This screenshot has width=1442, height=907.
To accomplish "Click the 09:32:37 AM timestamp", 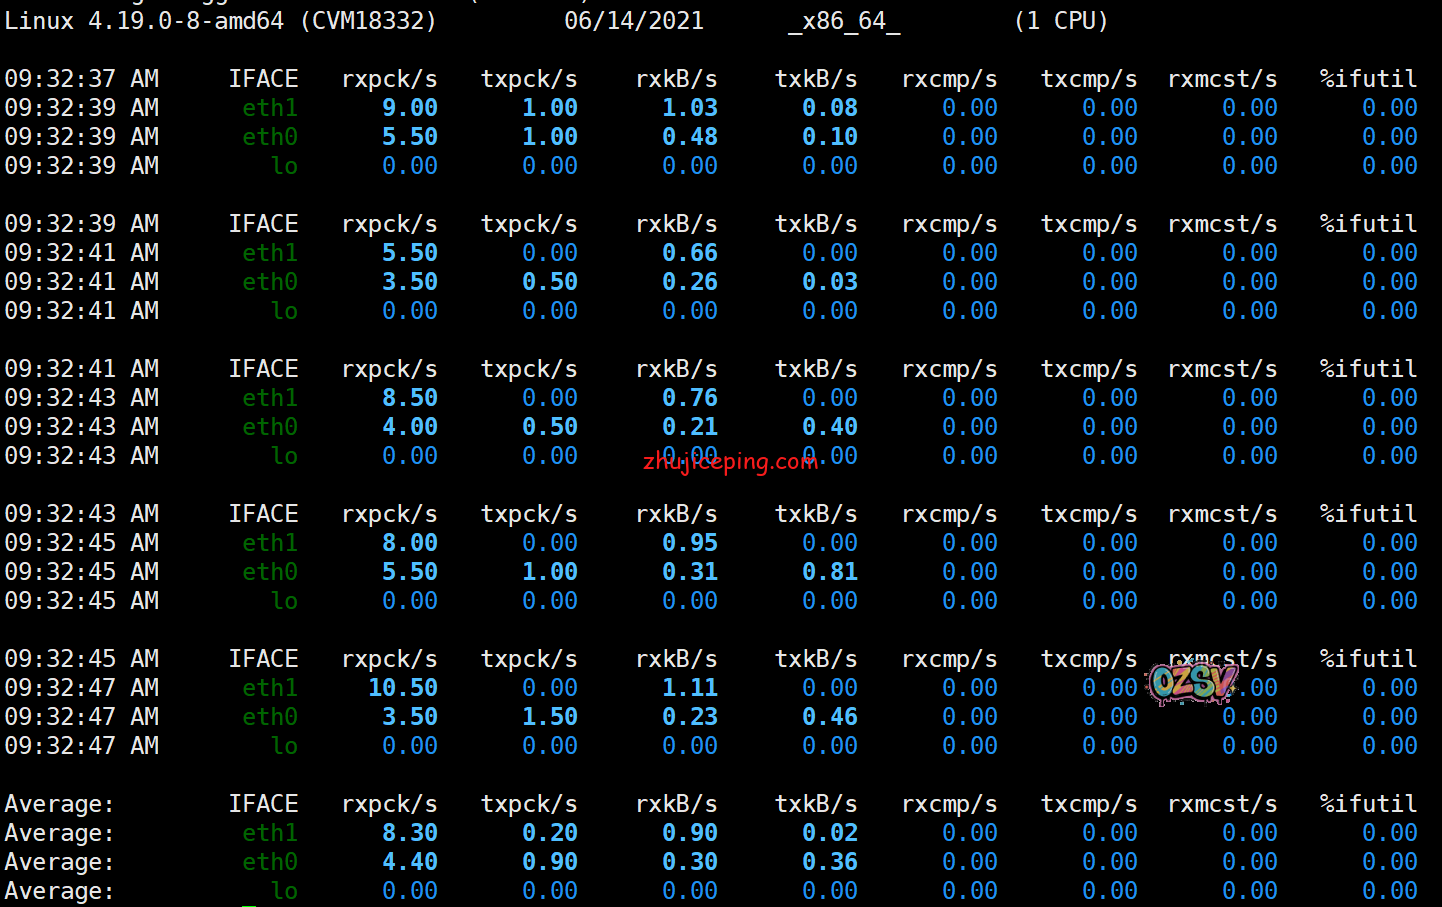I will coord(82,79).
